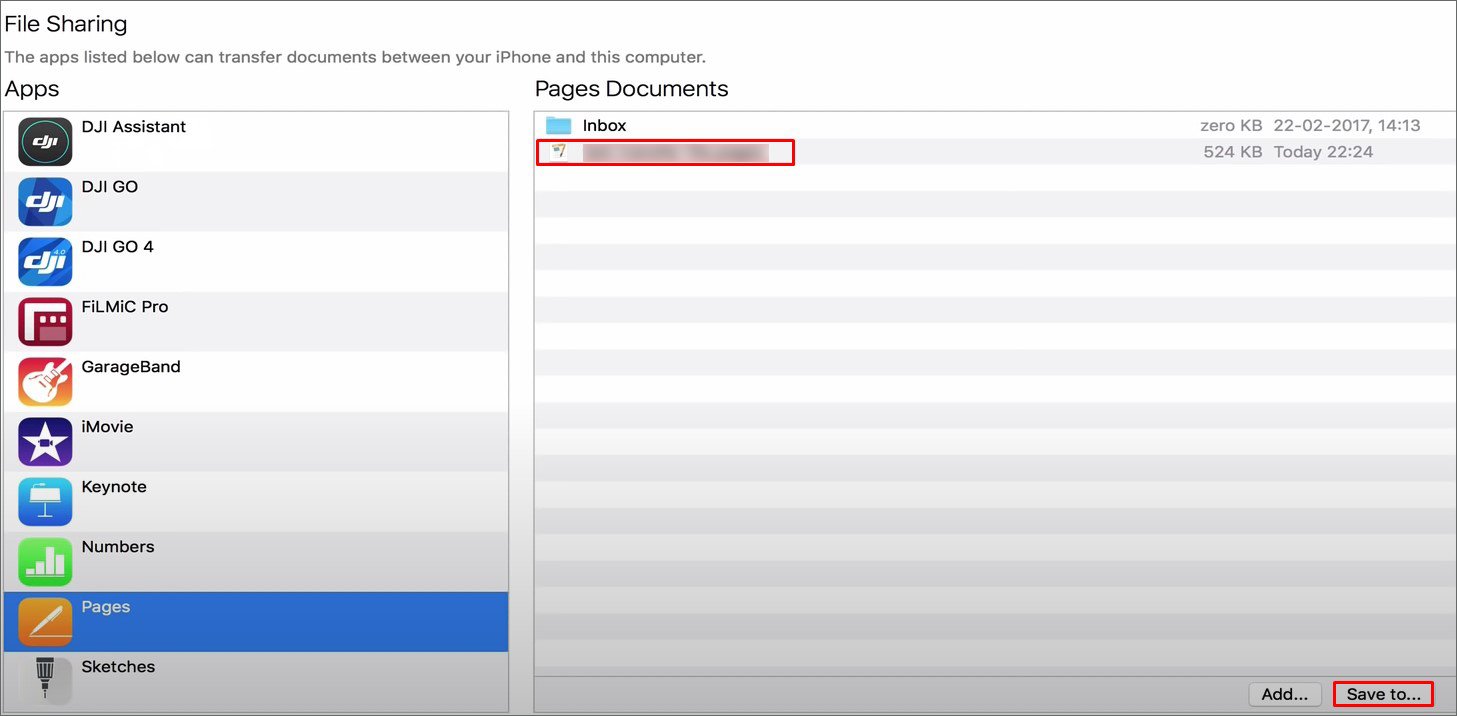Select the Pages pen icon
Viewport: 1457px width, 716px height.
point(44,621)
